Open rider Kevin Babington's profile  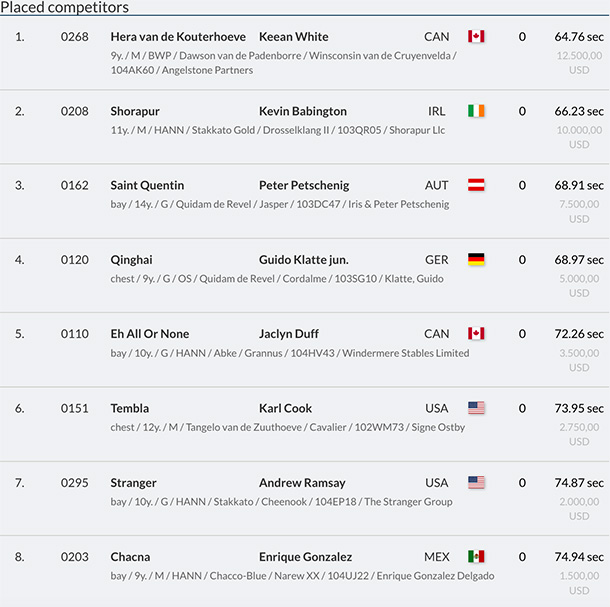tap(303, 111)
